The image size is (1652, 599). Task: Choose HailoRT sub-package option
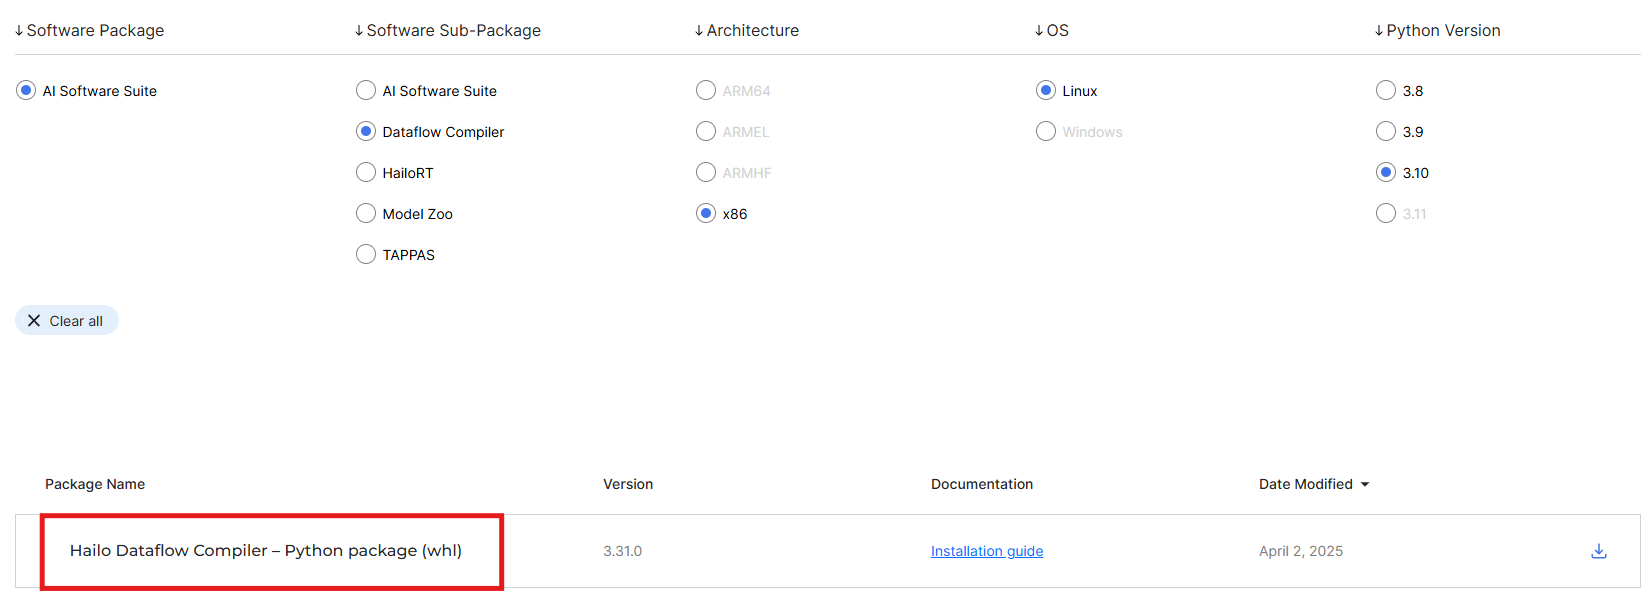(366, 173)
